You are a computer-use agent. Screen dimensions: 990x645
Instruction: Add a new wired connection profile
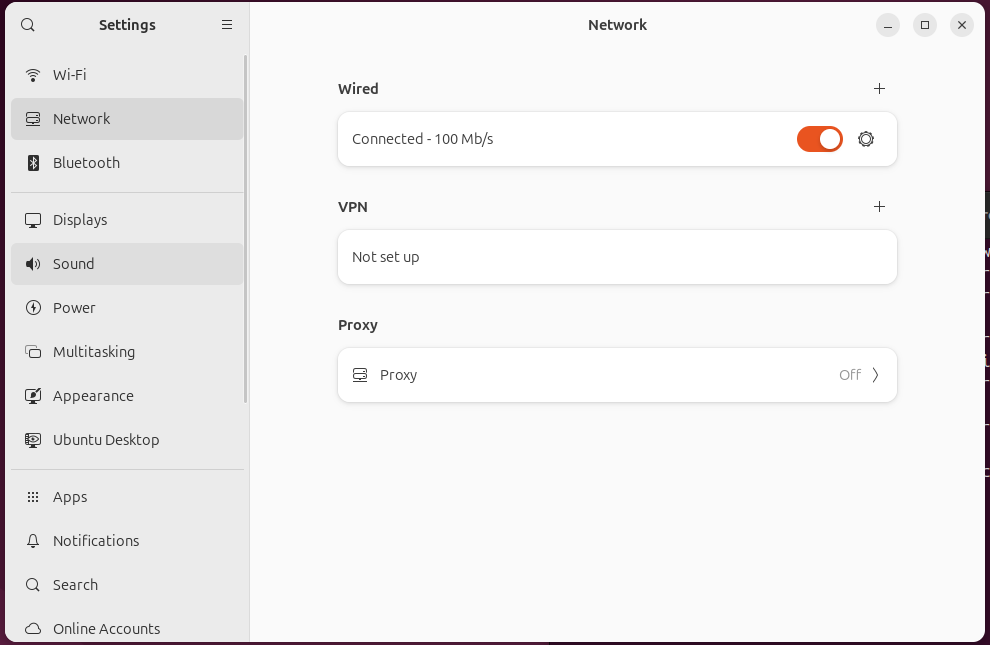point(879,89)
